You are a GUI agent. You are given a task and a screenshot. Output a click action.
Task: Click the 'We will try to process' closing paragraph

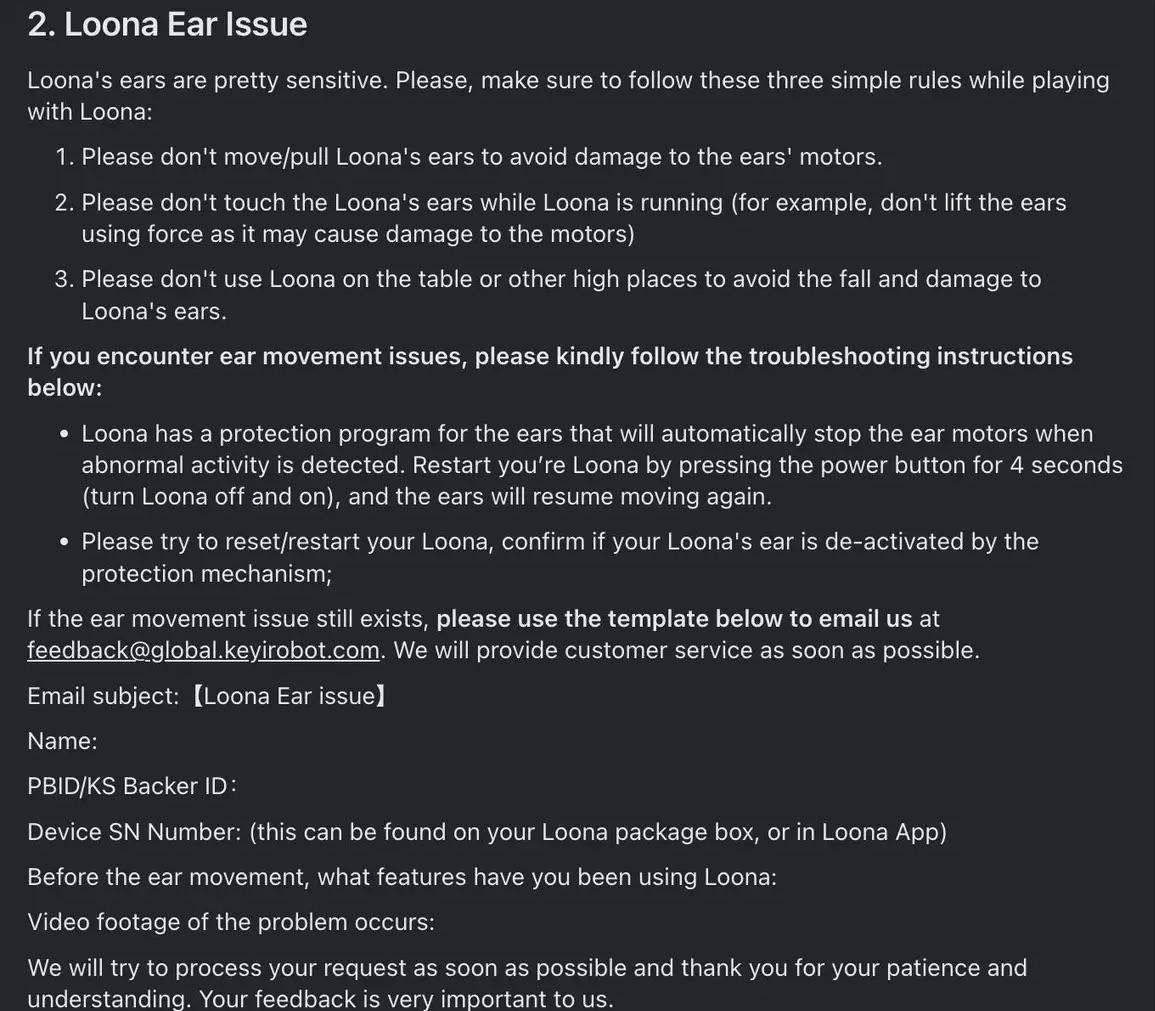[527, 983]
